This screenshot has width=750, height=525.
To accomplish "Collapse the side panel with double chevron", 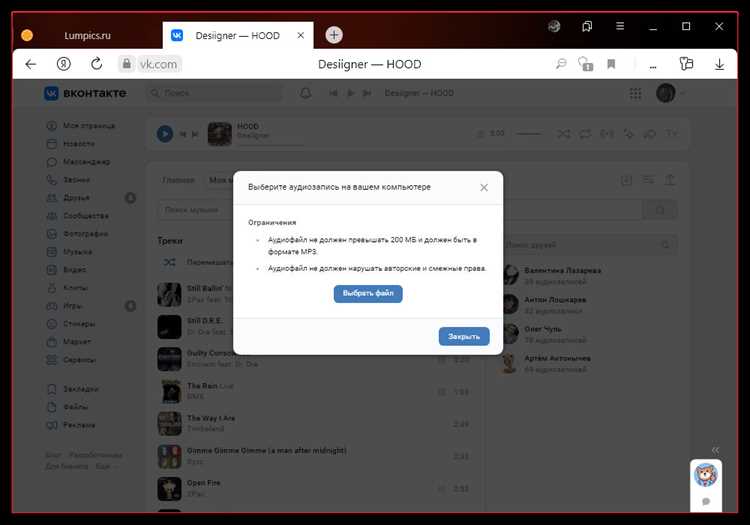I will tap(715, 450).
